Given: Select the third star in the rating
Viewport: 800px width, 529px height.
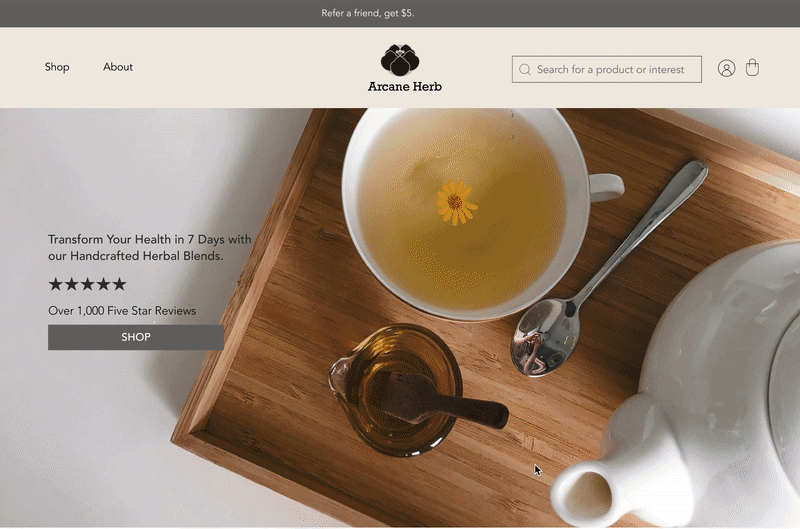Looking at the screenshot, I should [x=87, y=284].
